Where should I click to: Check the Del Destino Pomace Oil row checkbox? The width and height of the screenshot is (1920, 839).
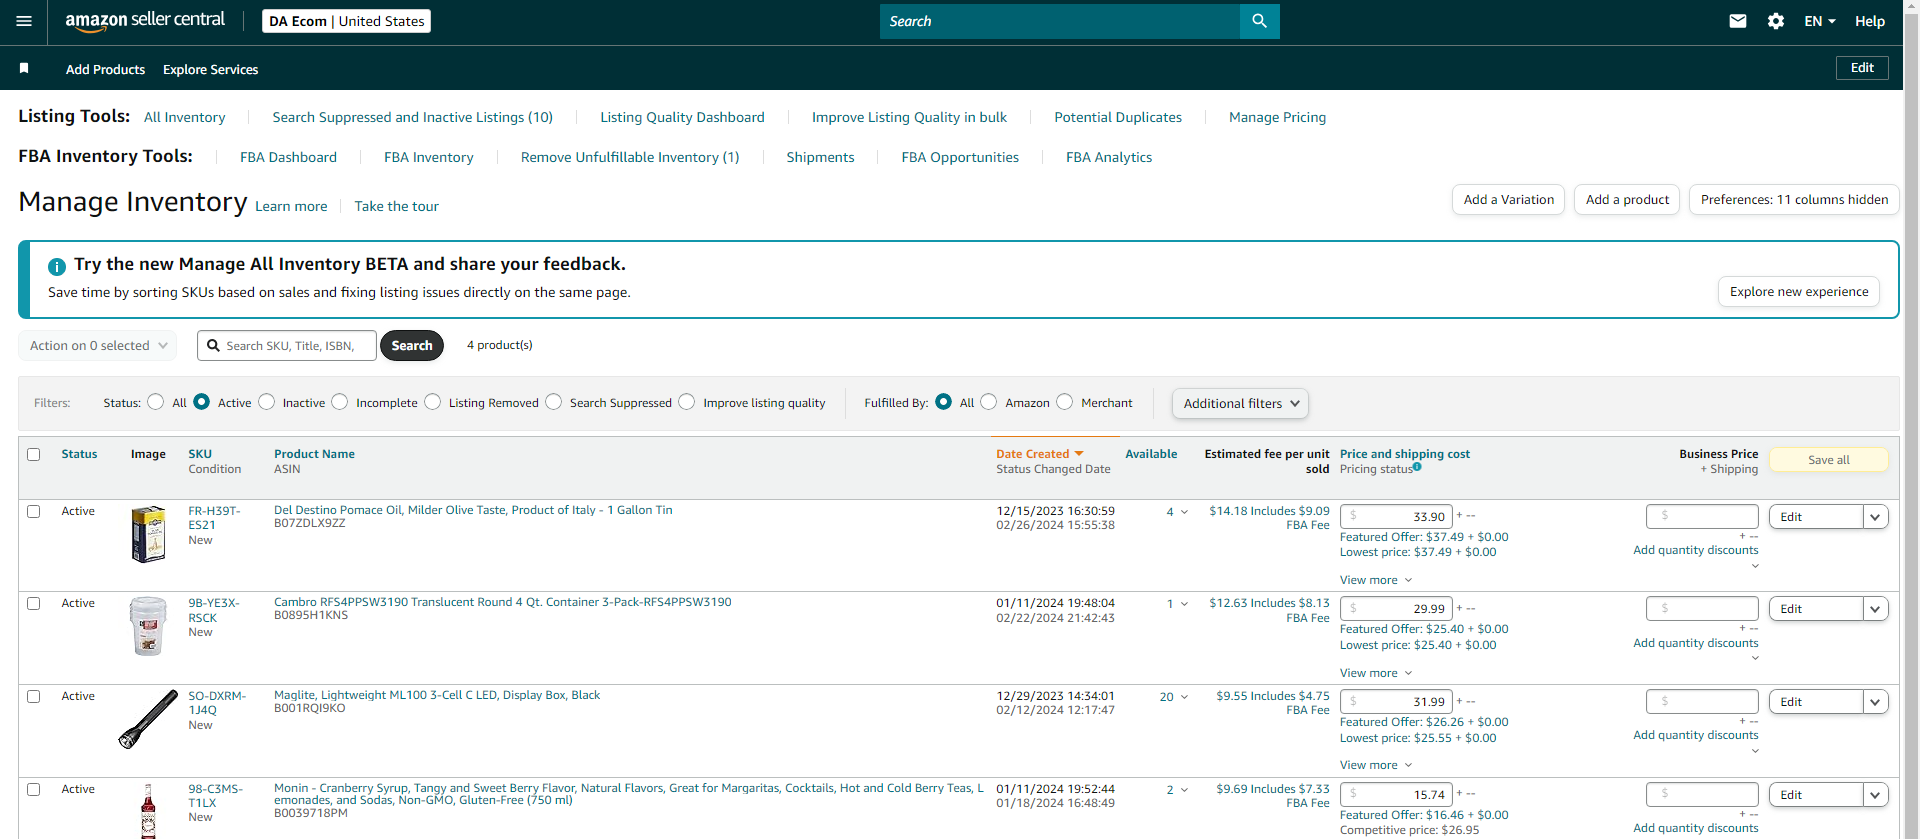34,511
